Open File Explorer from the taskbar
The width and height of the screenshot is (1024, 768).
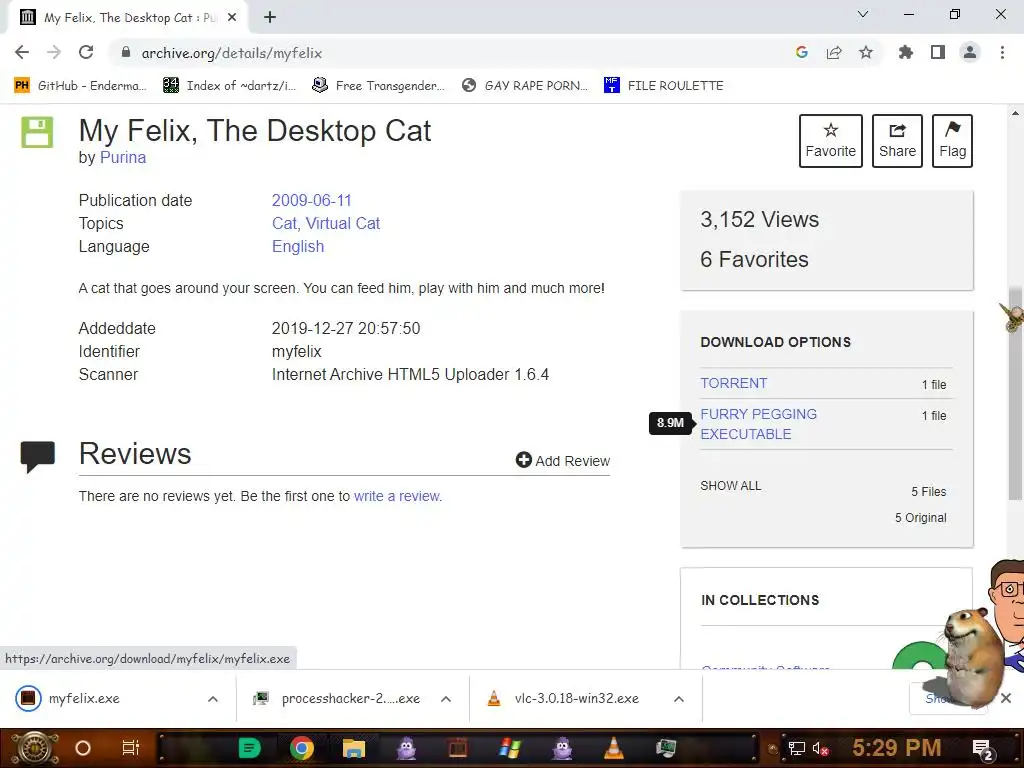353,748
